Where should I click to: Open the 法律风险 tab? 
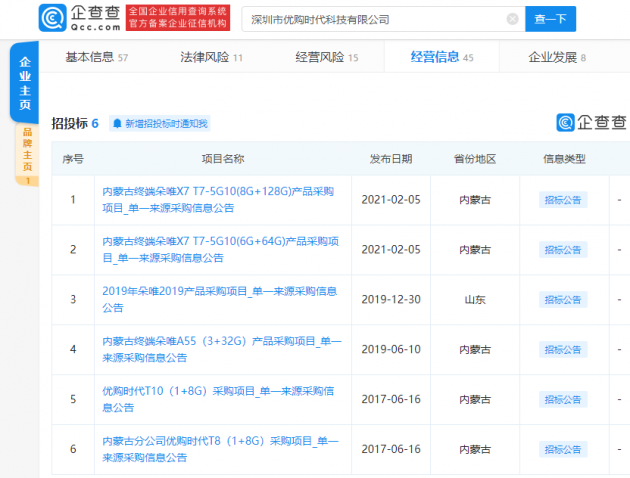(x=211, y=57)
